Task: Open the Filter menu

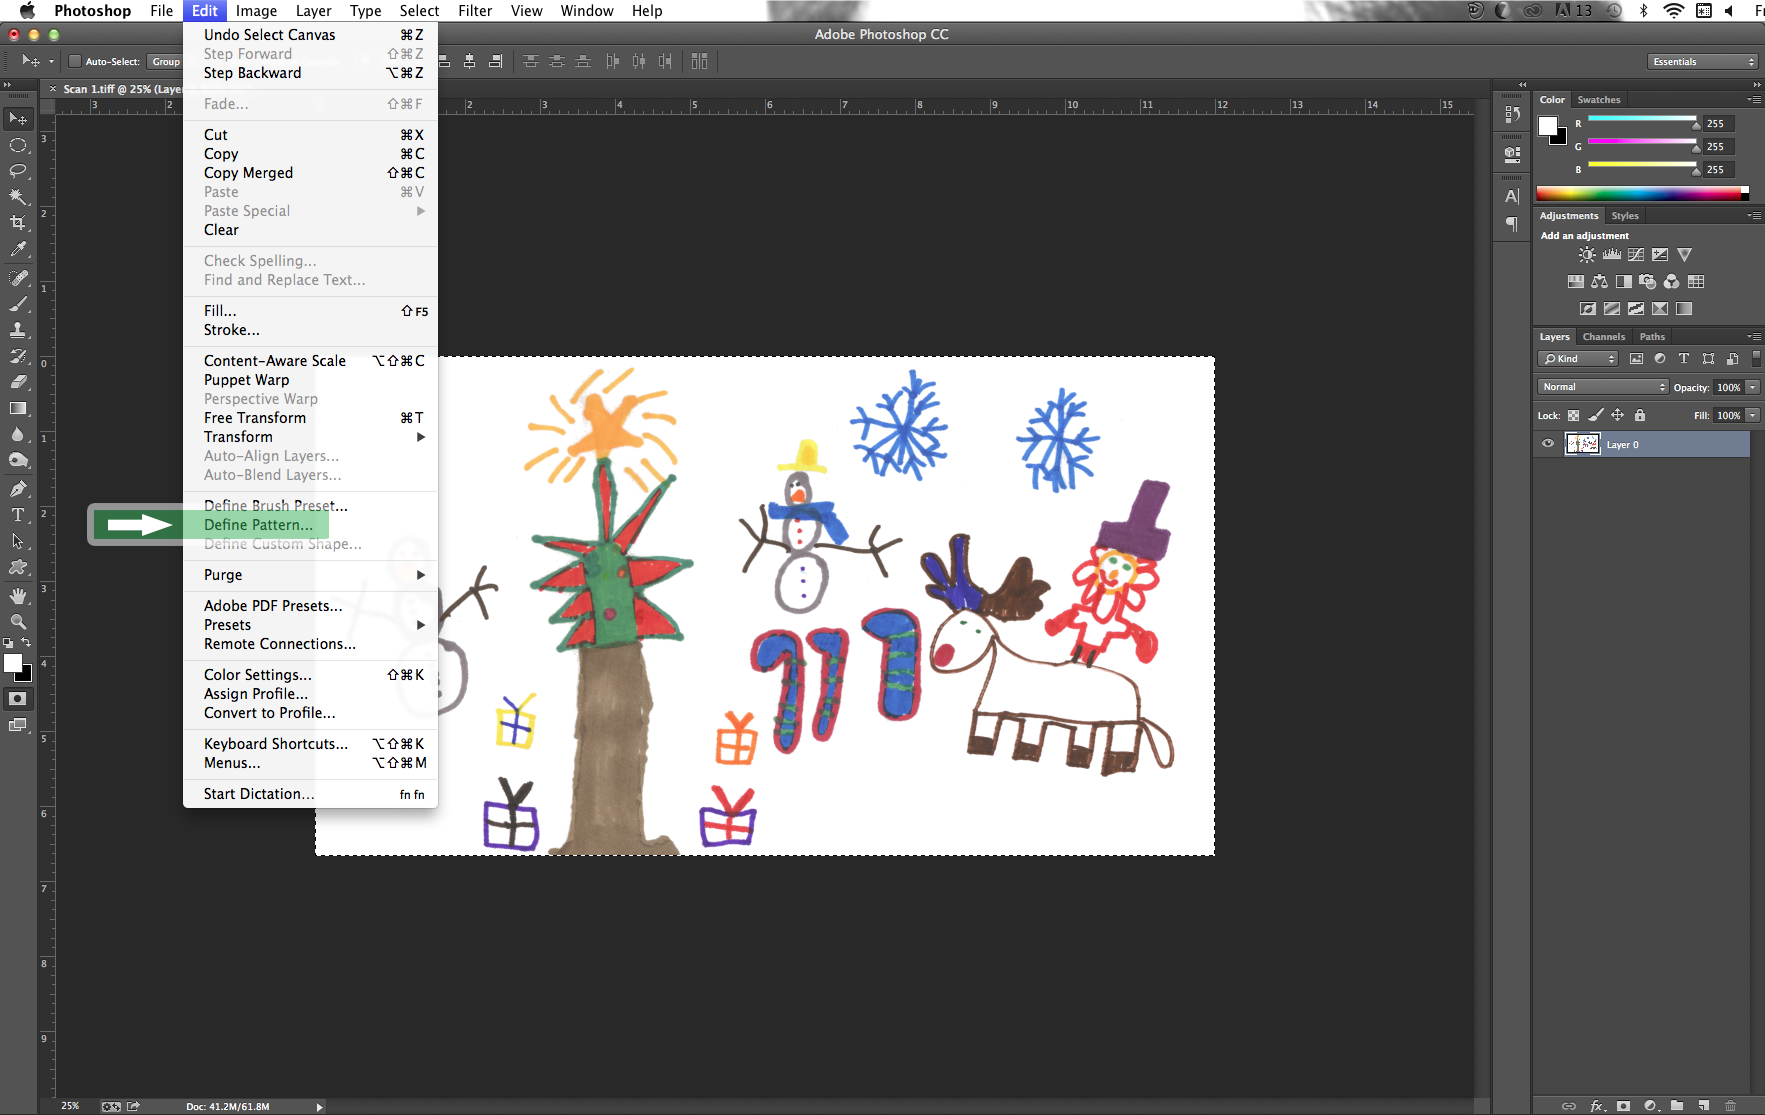Action: (474, 11)
